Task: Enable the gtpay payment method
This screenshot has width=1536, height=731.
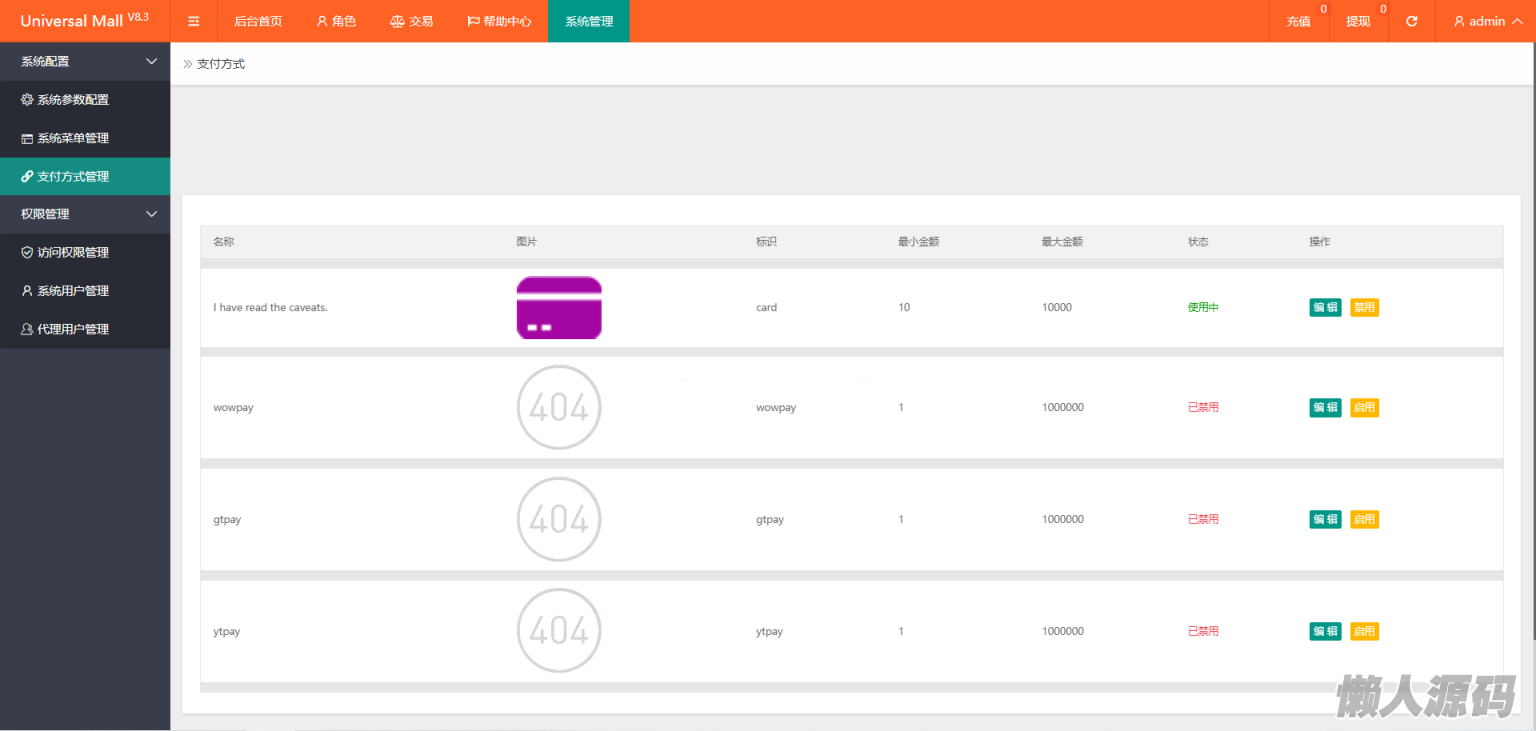Action: (x=1364, y=519)
